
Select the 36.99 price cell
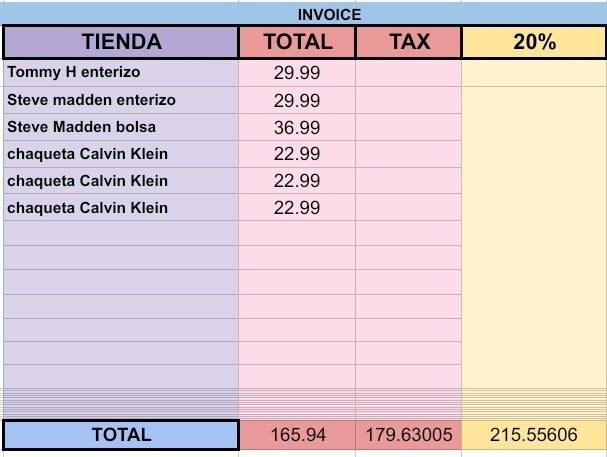tap(297, 127)
